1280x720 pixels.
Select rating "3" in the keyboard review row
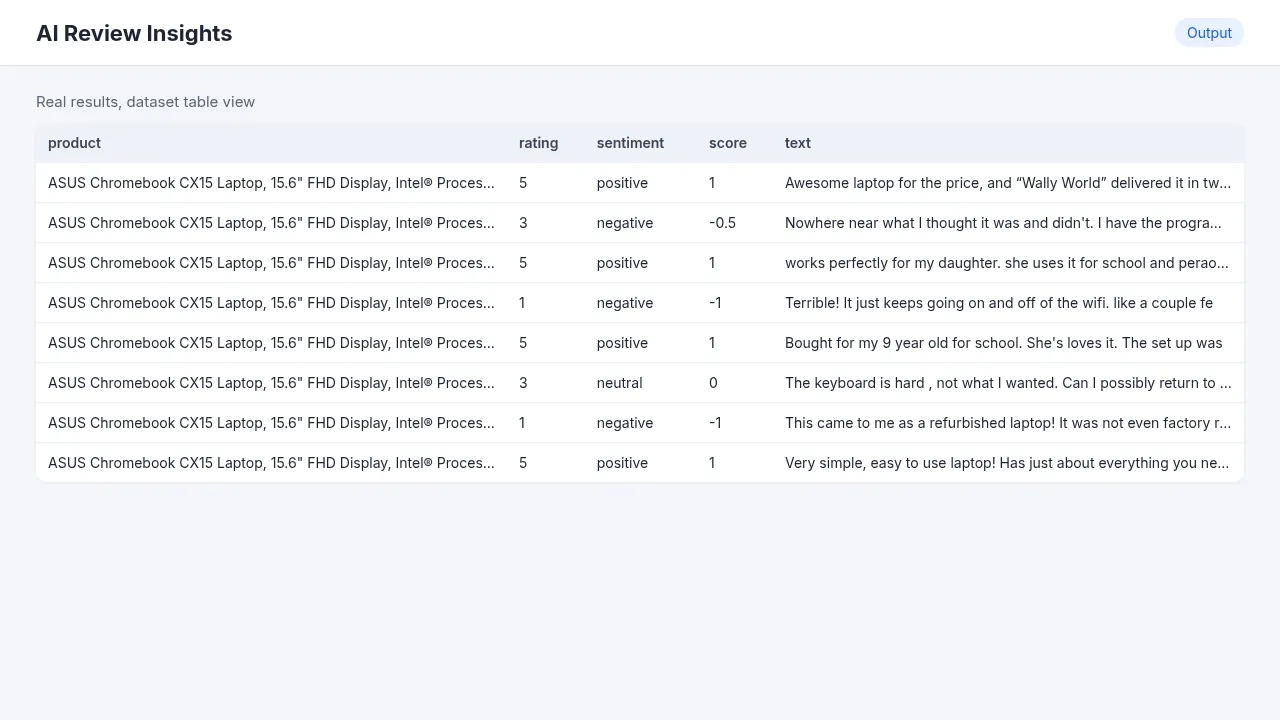click(523, 383)
